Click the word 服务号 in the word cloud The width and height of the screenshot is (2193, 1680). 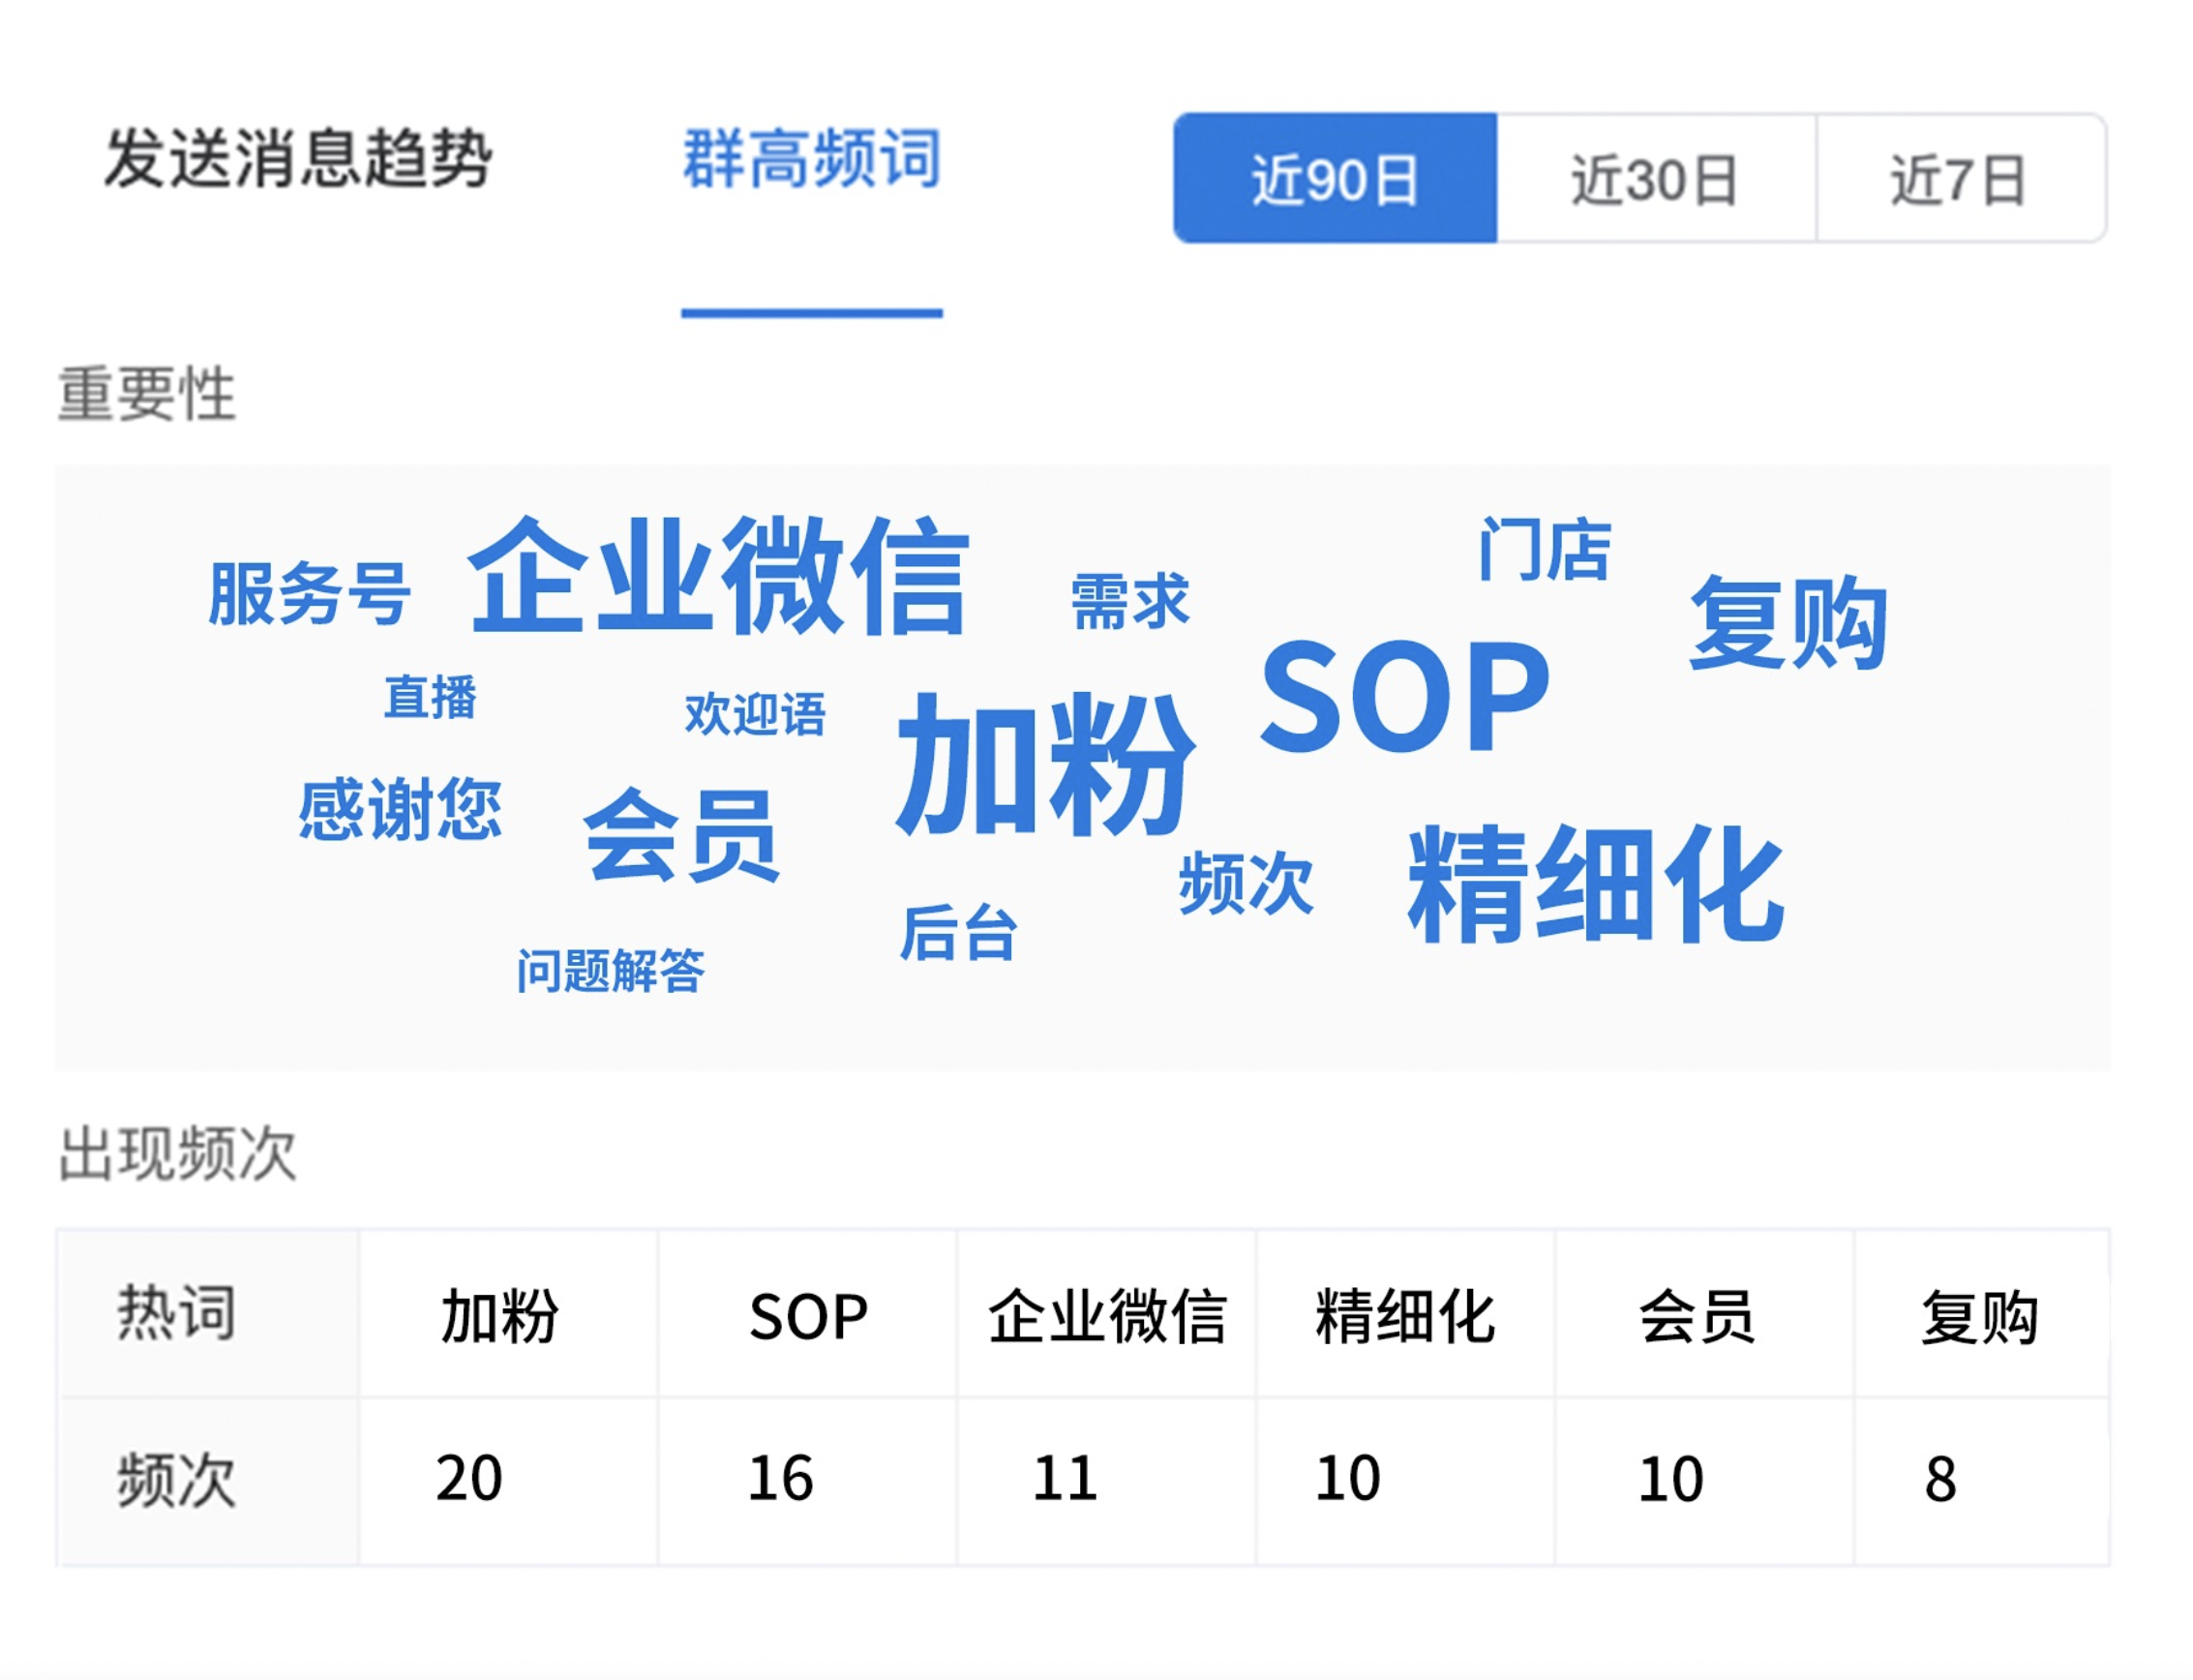pos(309,593)
